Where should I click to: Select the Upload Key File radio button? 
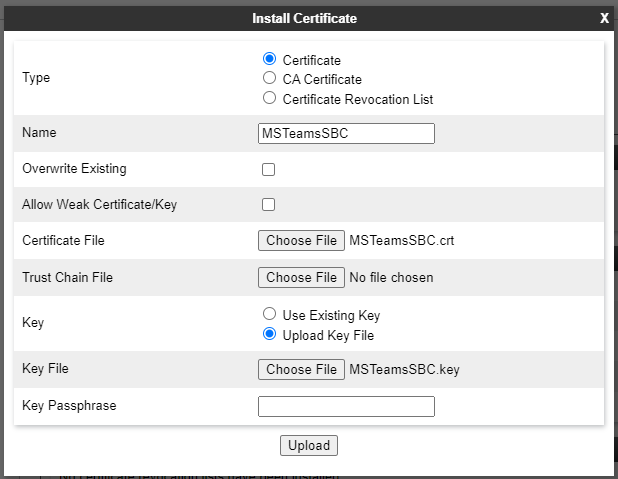click(270, 334)
